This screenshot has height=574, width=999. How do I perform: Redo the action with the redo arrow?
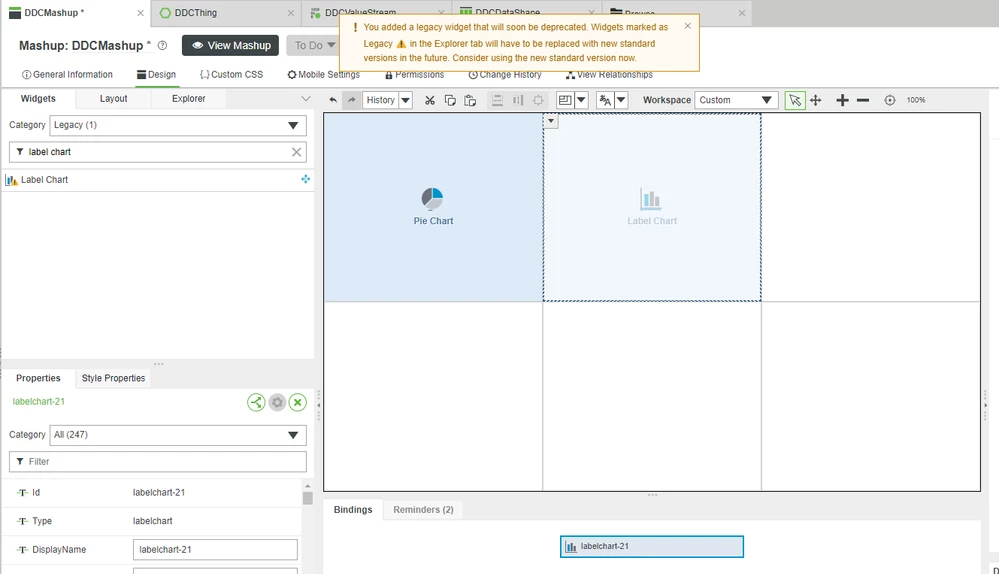click(x=351, y=100)
